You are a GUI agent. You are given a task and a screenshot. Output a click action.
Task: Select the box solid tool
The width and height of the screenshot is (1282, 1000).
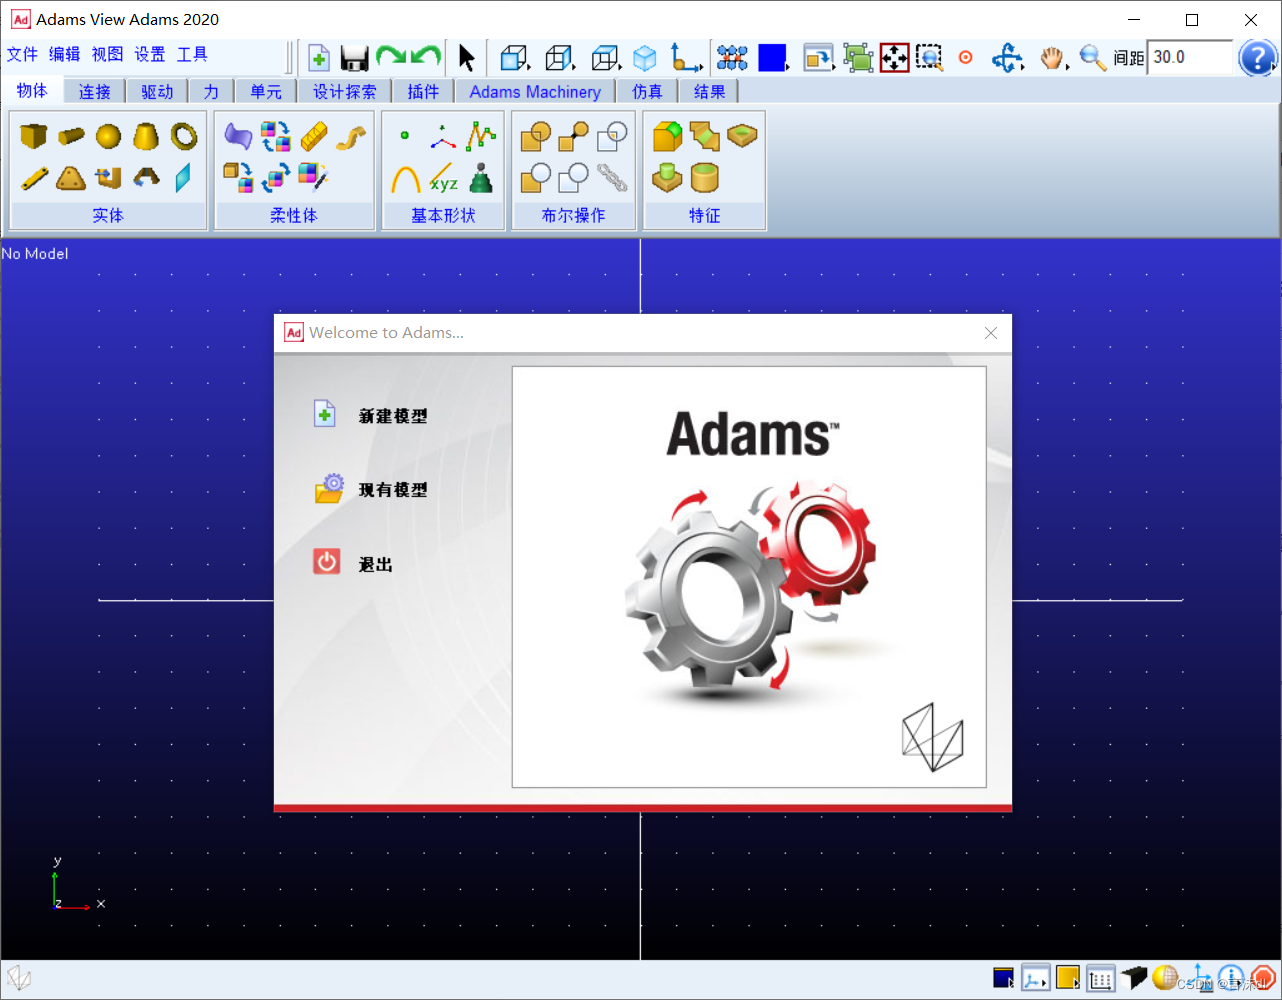click(x=33, y=135)
